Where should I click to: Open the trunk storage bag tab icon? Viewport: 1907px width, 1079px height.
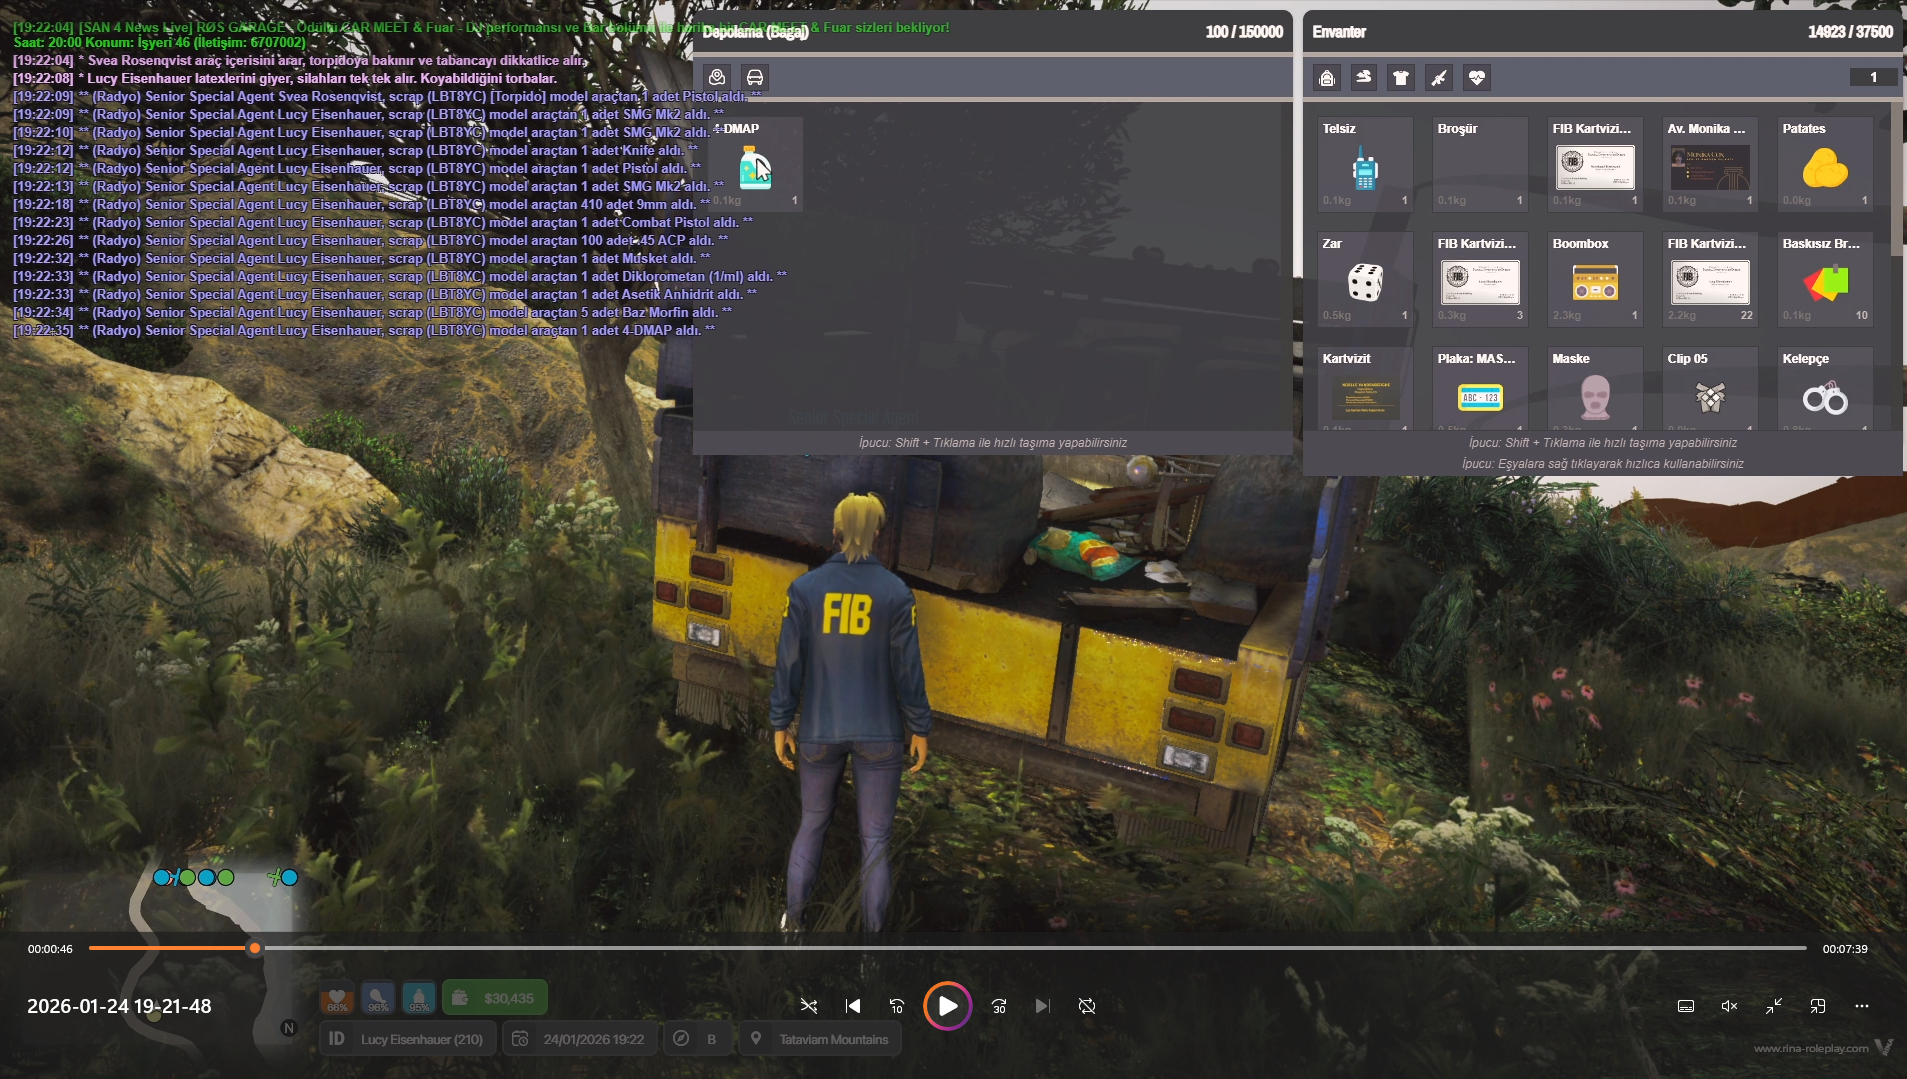pyautogui.click(x=717, y=77)
